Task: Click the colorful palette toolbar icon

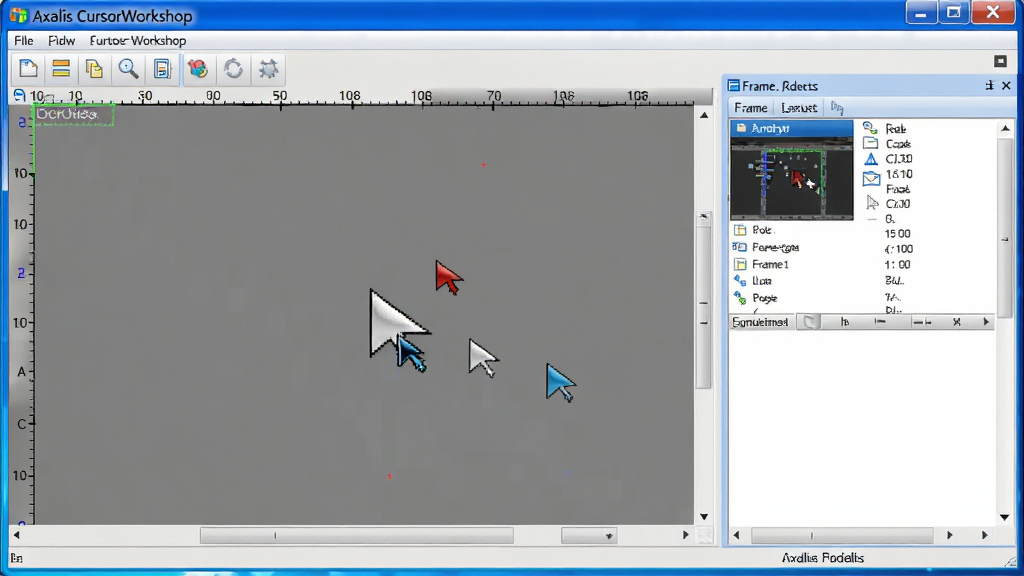Action: (198, 69)
